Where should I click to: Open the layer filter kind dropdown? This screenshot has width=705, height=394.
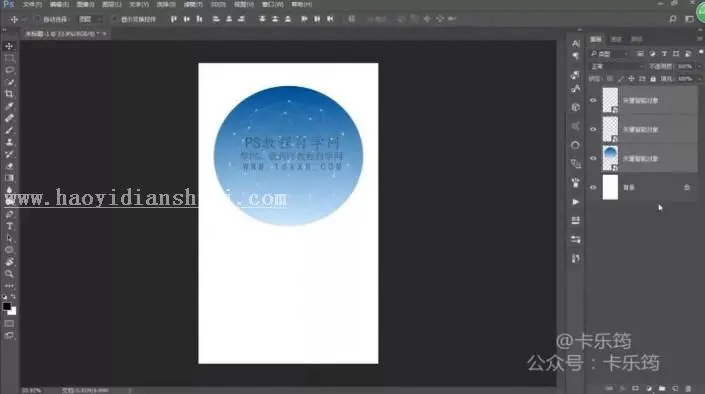(609, 54)
